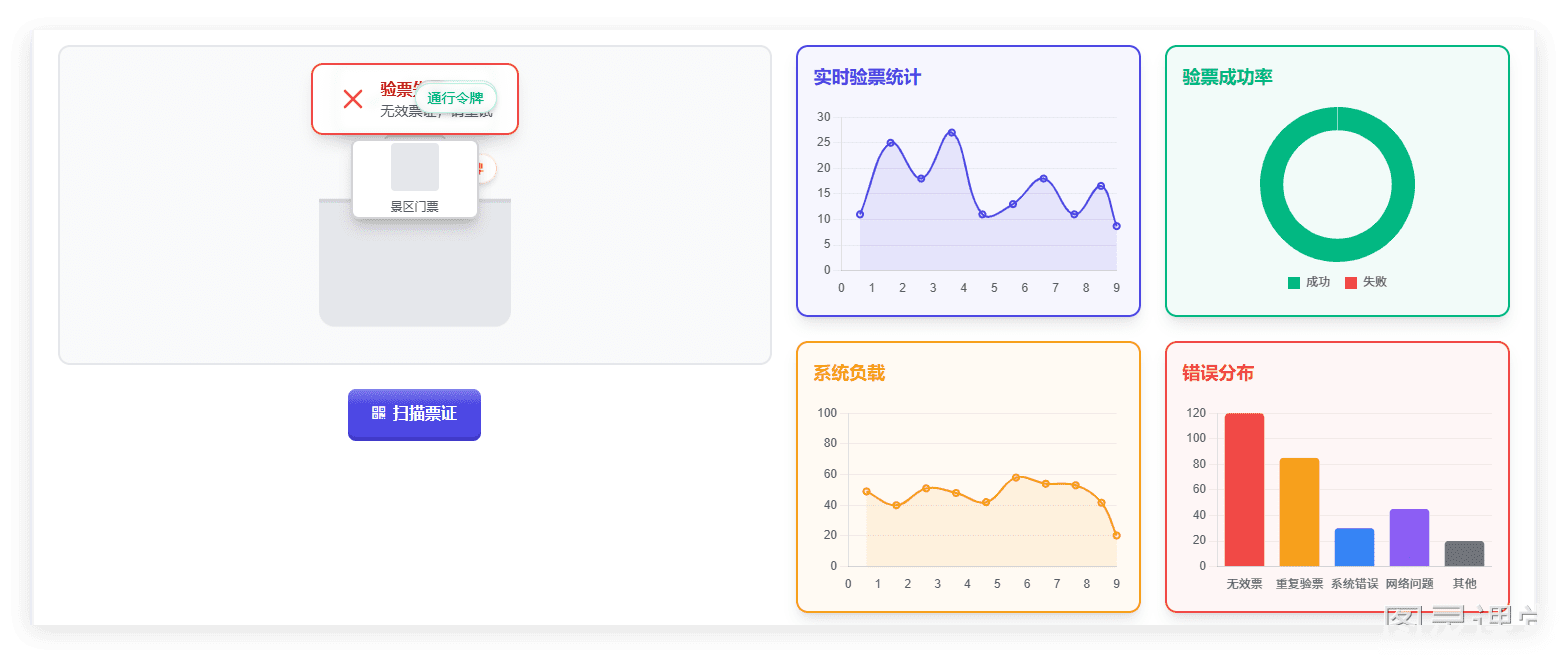Click the 景区门票 ticket card

pyautogui.click(x=415, y=179)
